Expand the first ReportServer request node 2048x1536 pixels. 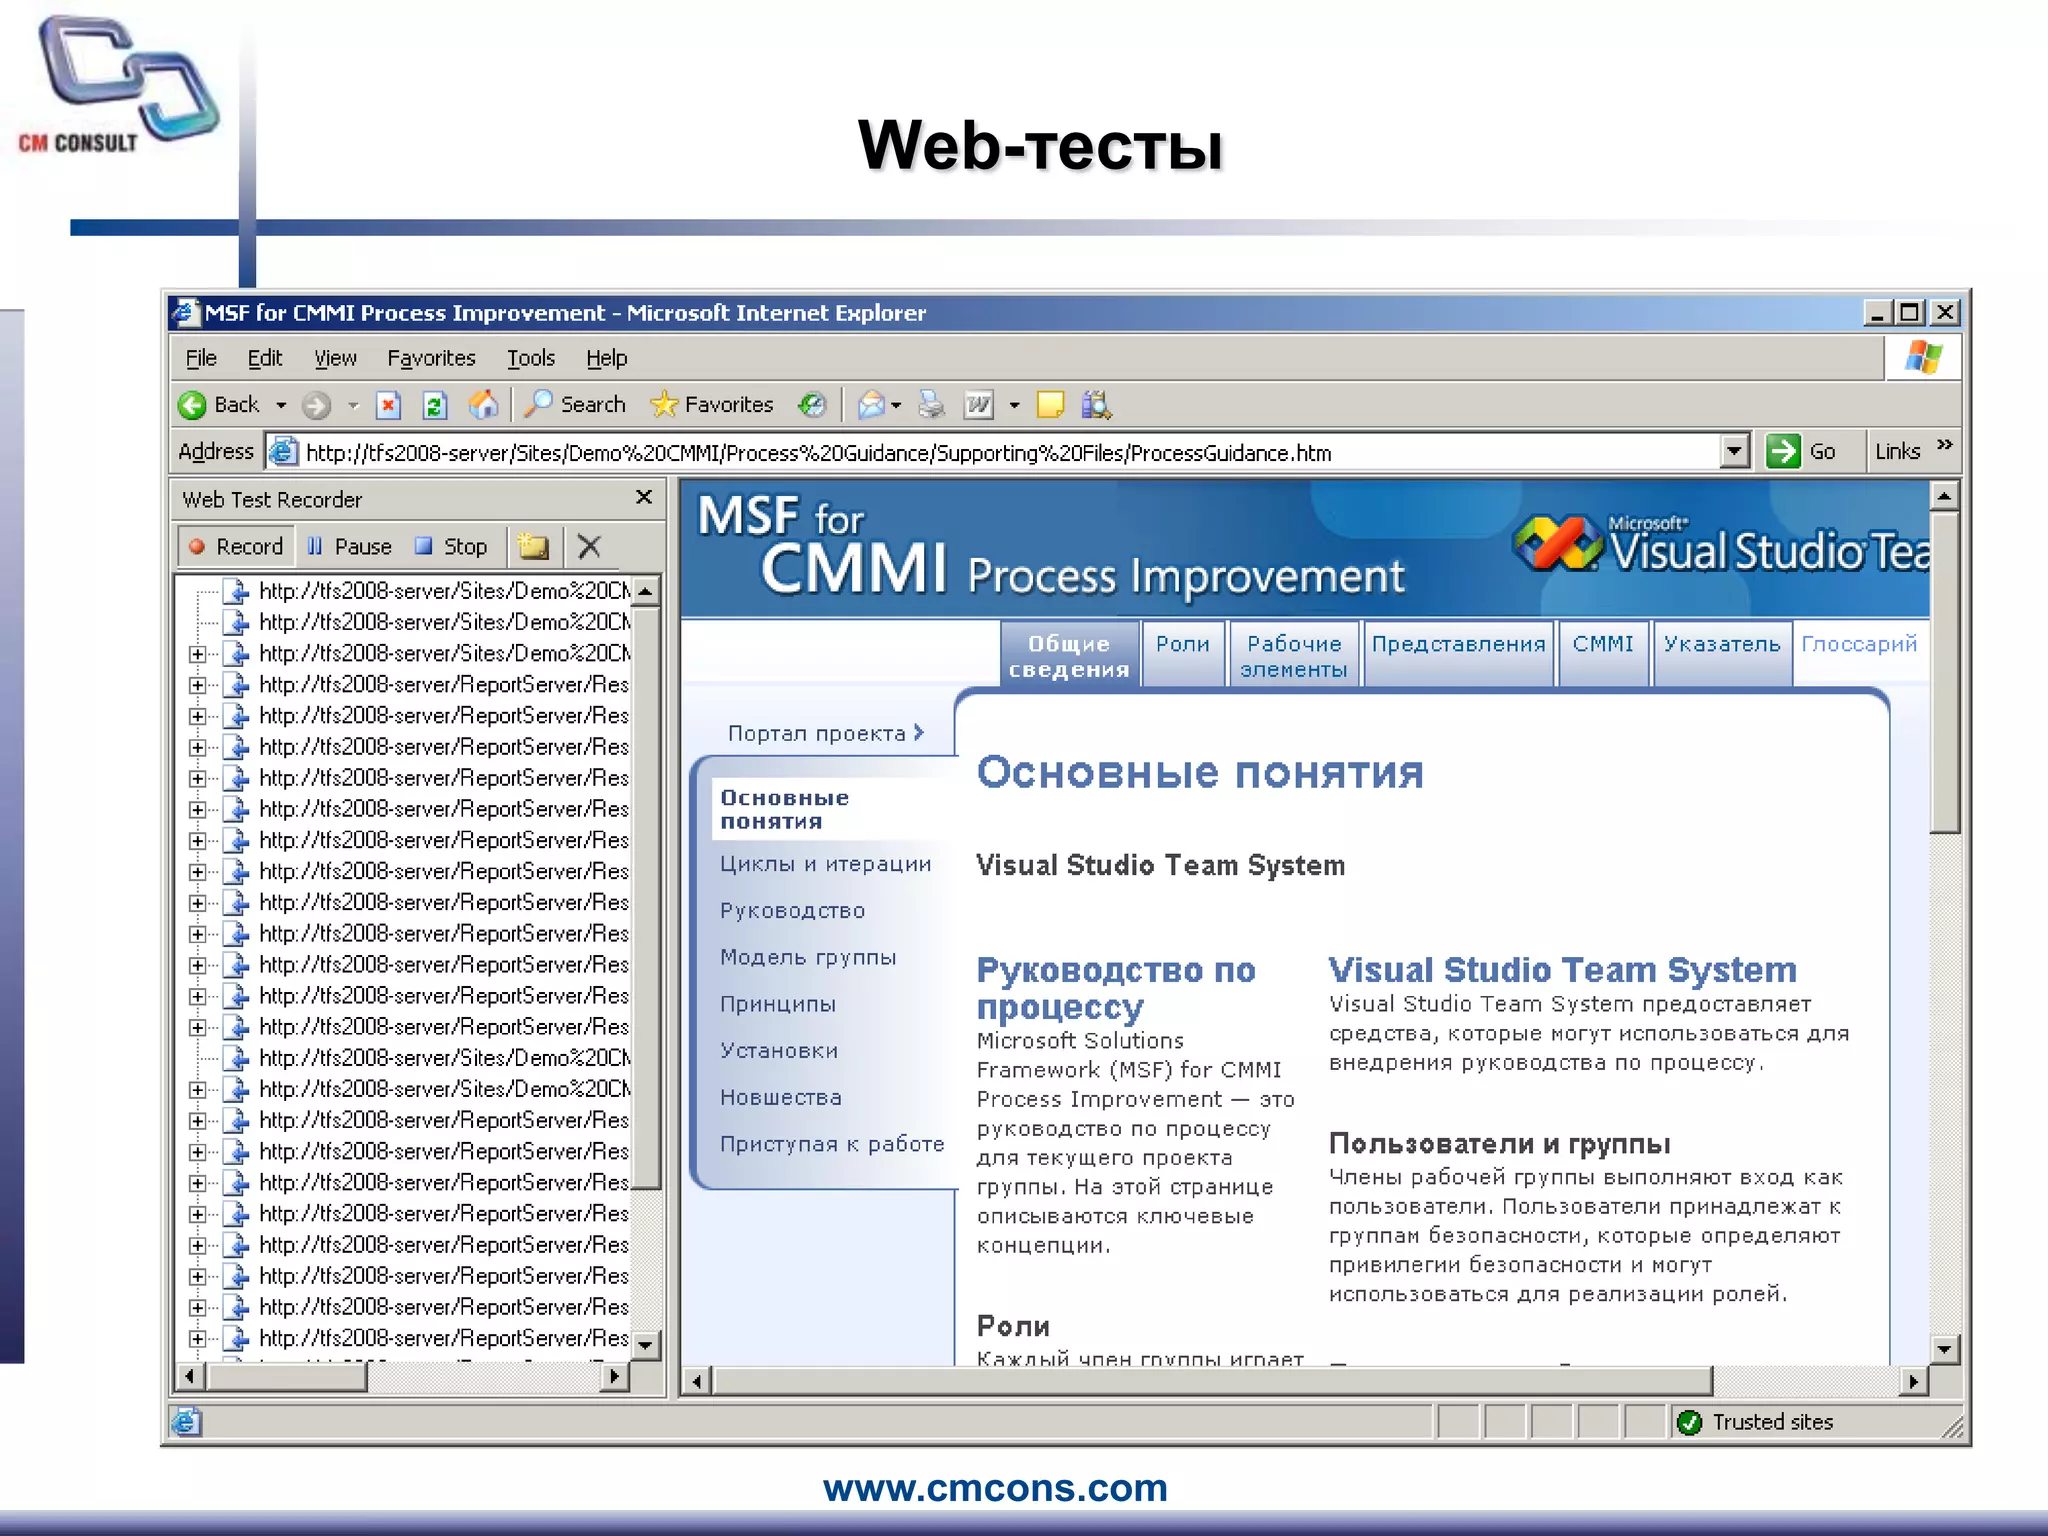pos(198,685)
